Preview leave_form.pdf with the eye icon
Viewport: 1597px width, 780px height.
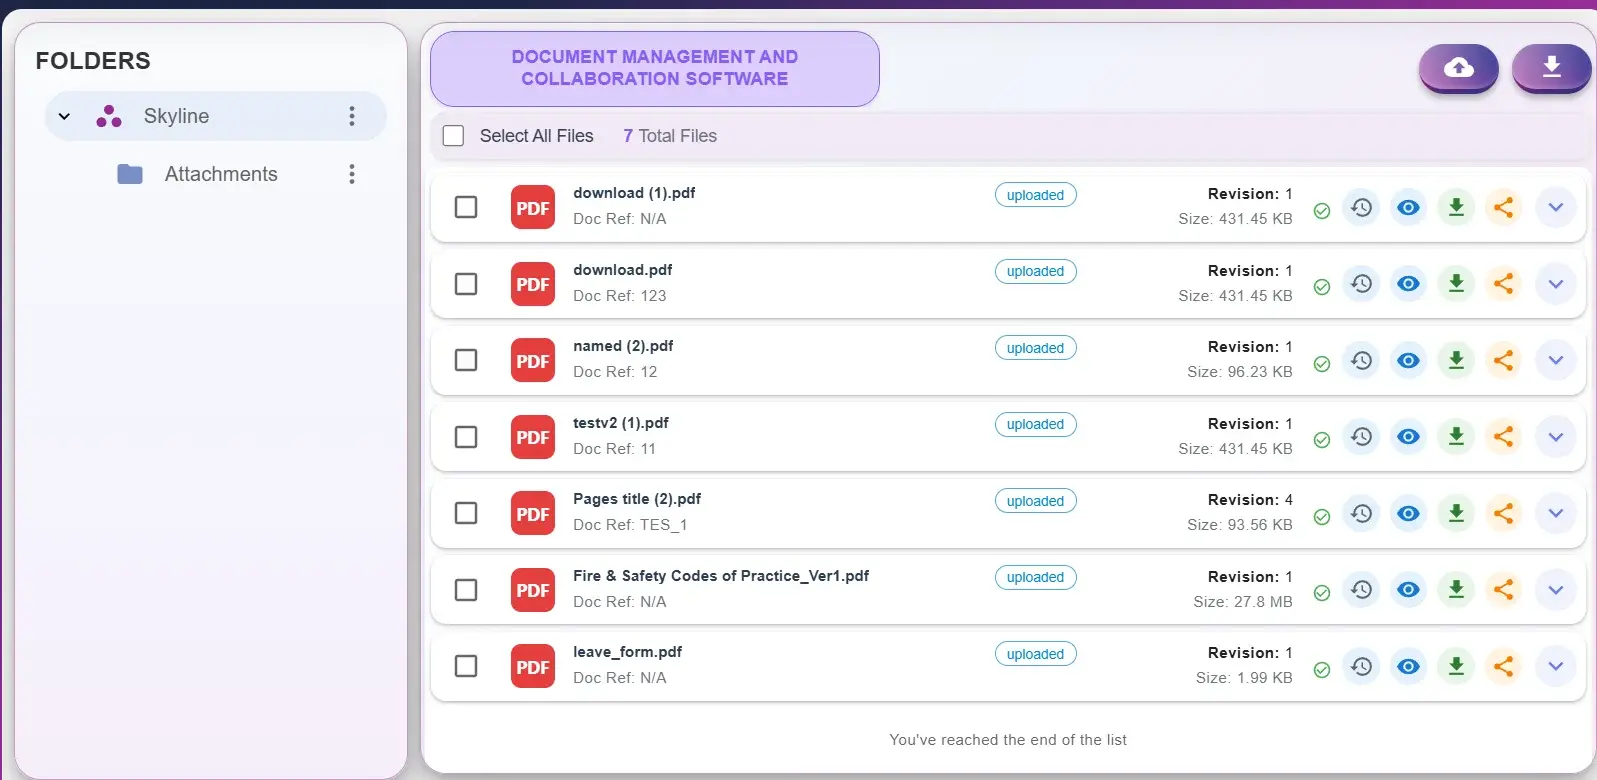pyautogui.click(x=1408, y=666)
